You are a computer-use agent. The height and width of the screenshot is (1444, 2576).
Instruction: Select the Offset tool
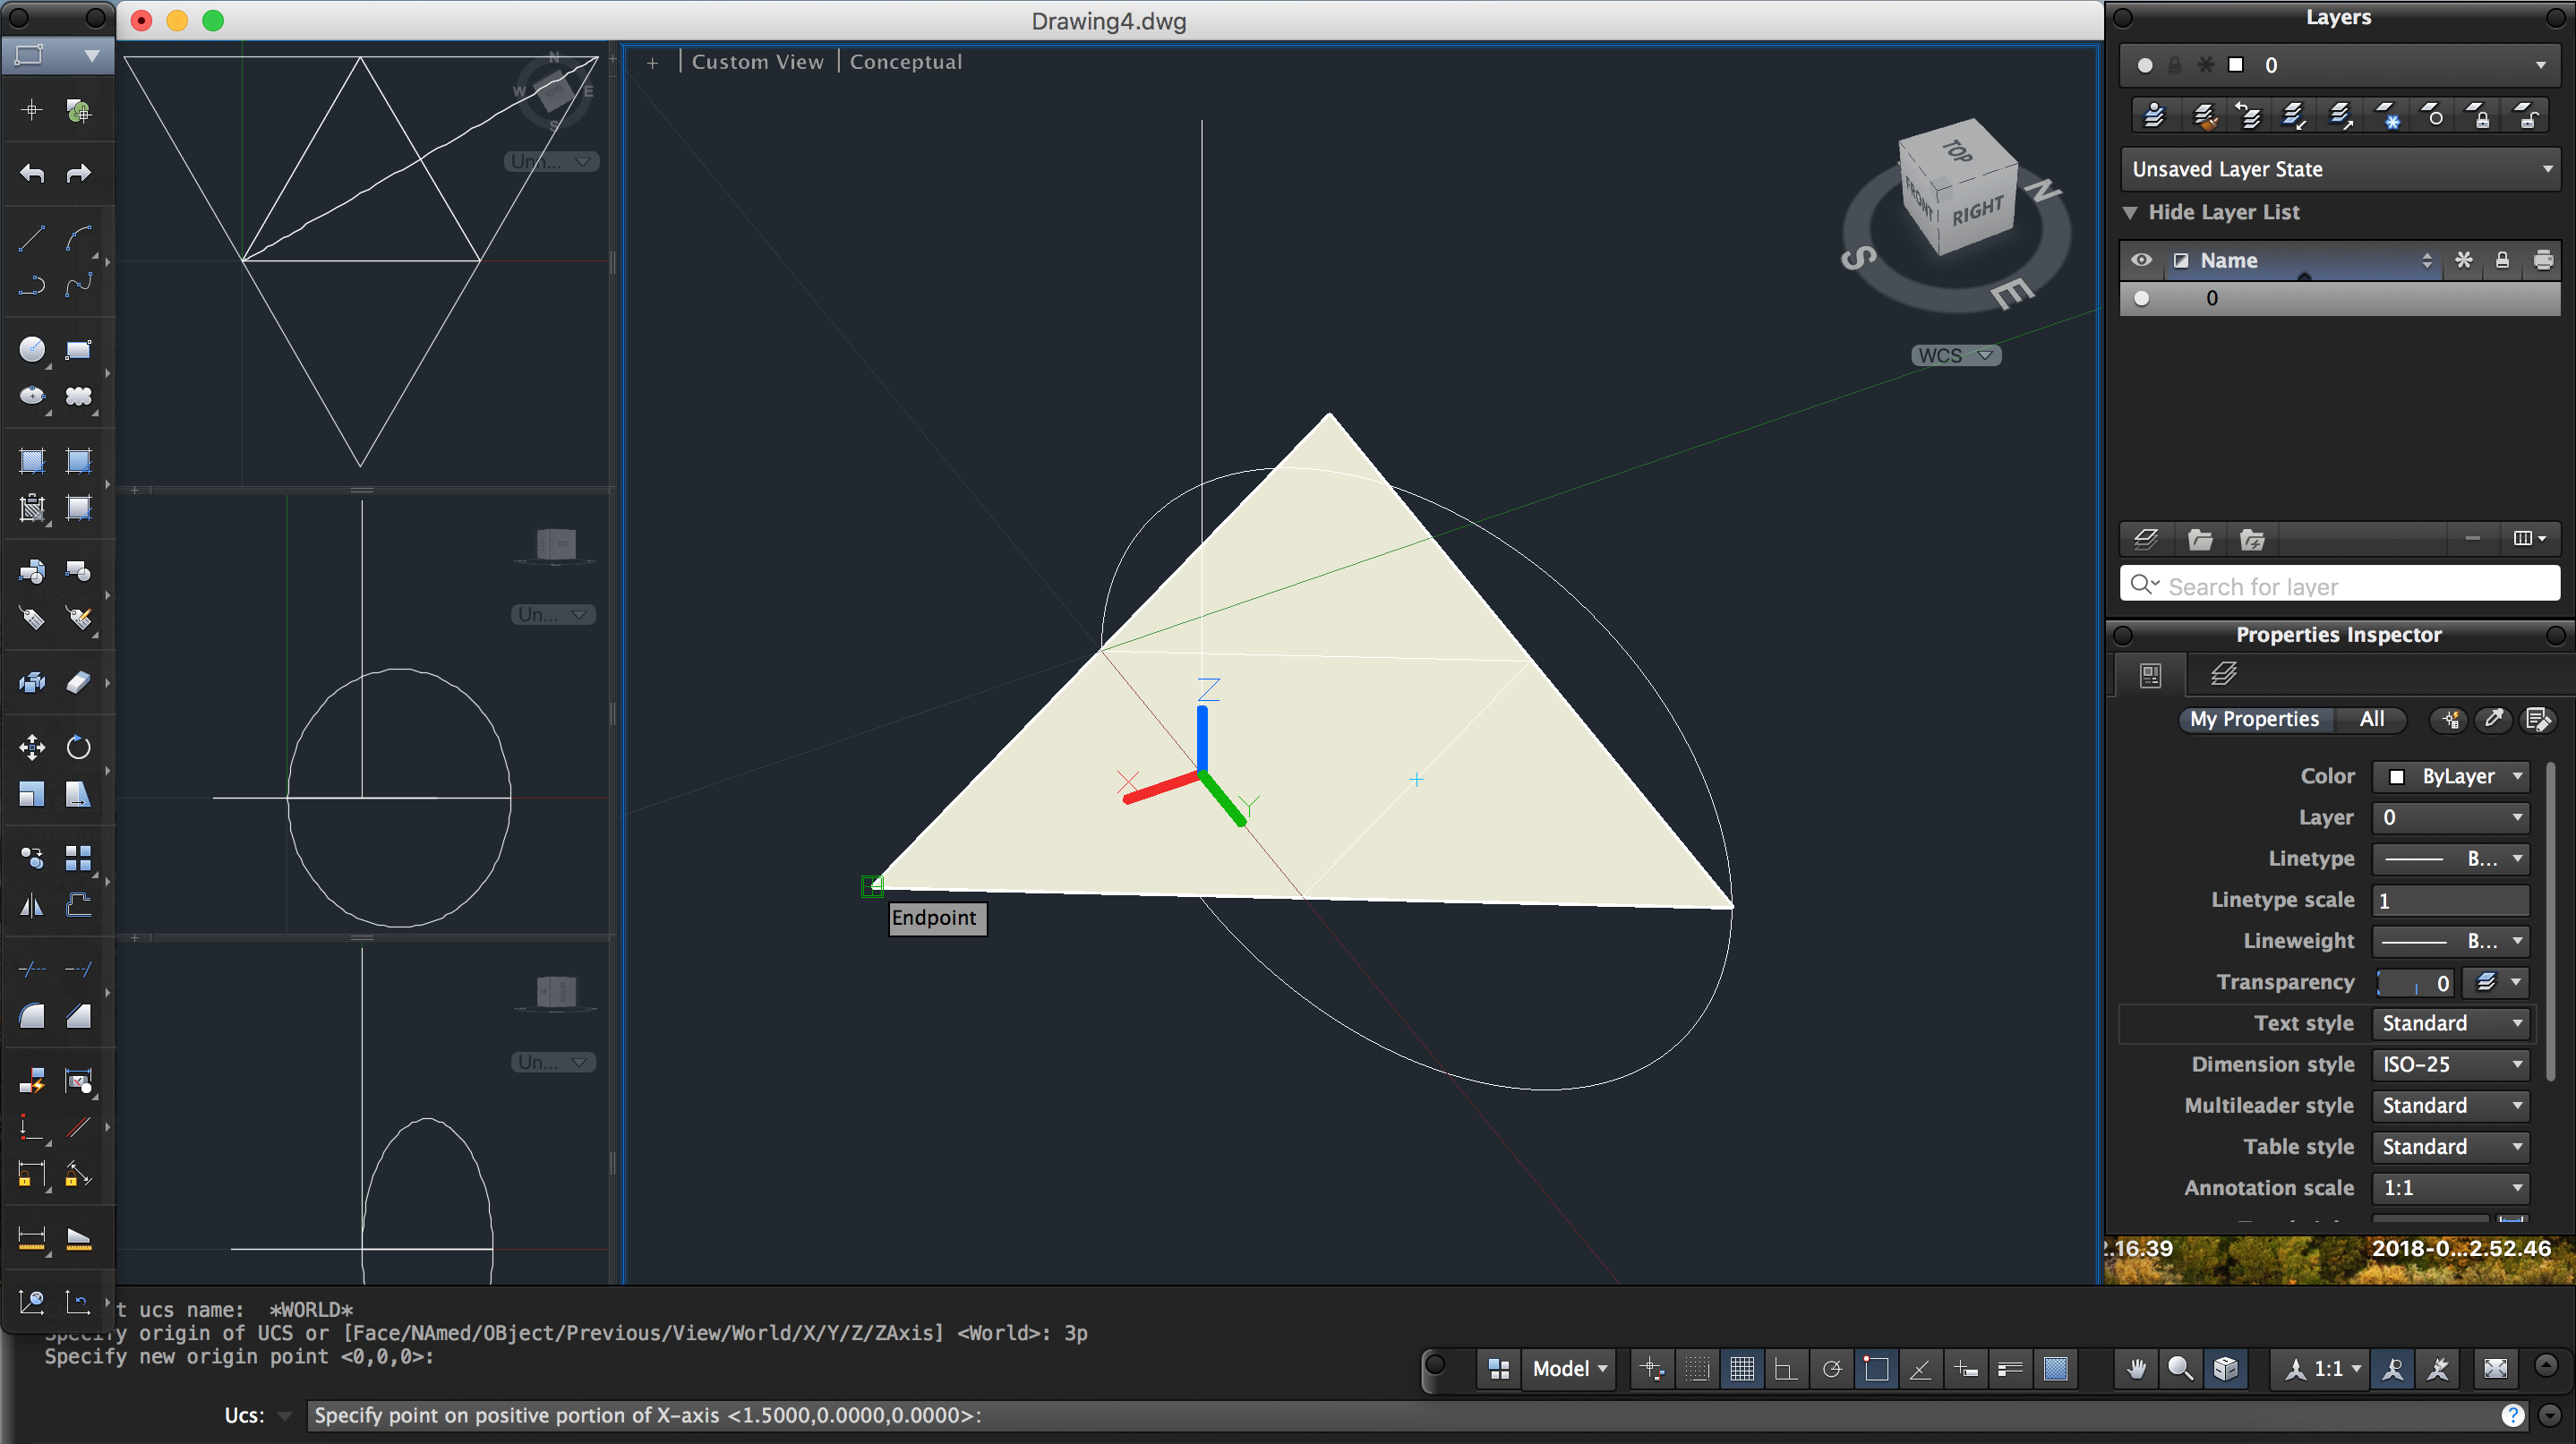tap(78, 905)
